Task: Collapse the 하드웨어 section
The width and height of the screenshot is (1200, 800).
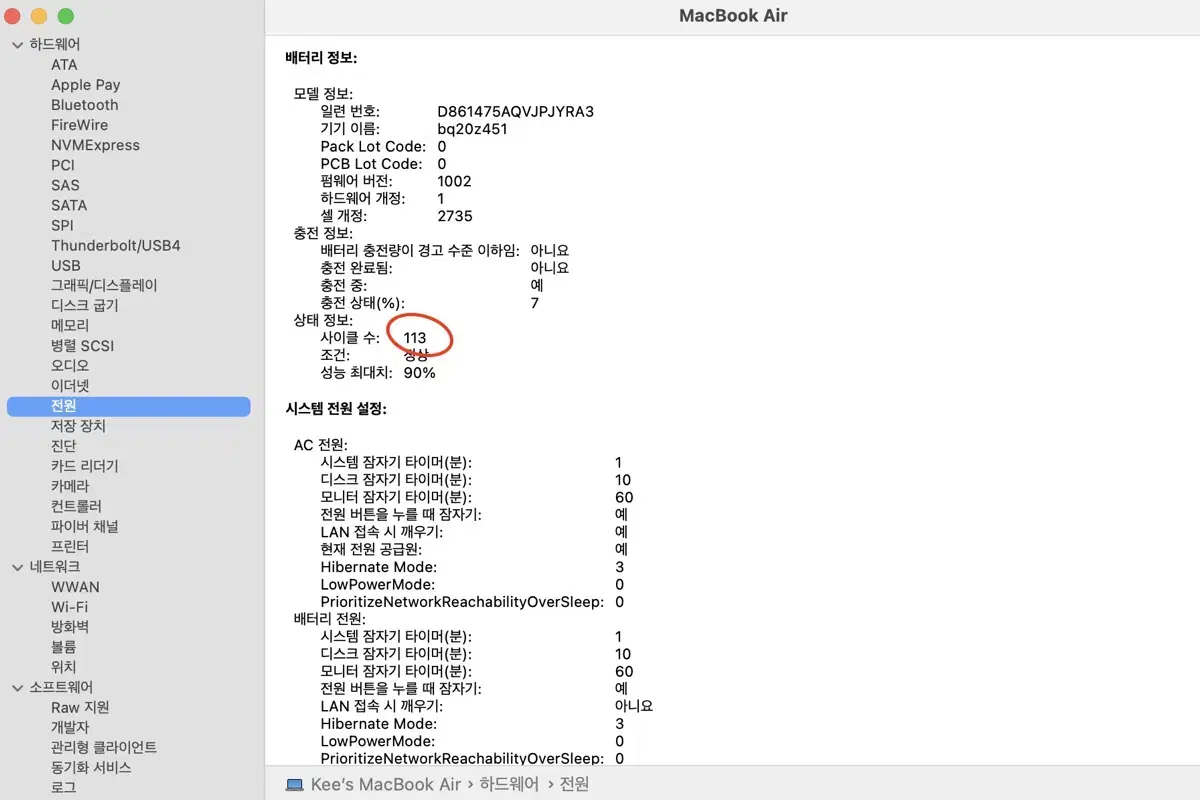Action: (17, 45)
